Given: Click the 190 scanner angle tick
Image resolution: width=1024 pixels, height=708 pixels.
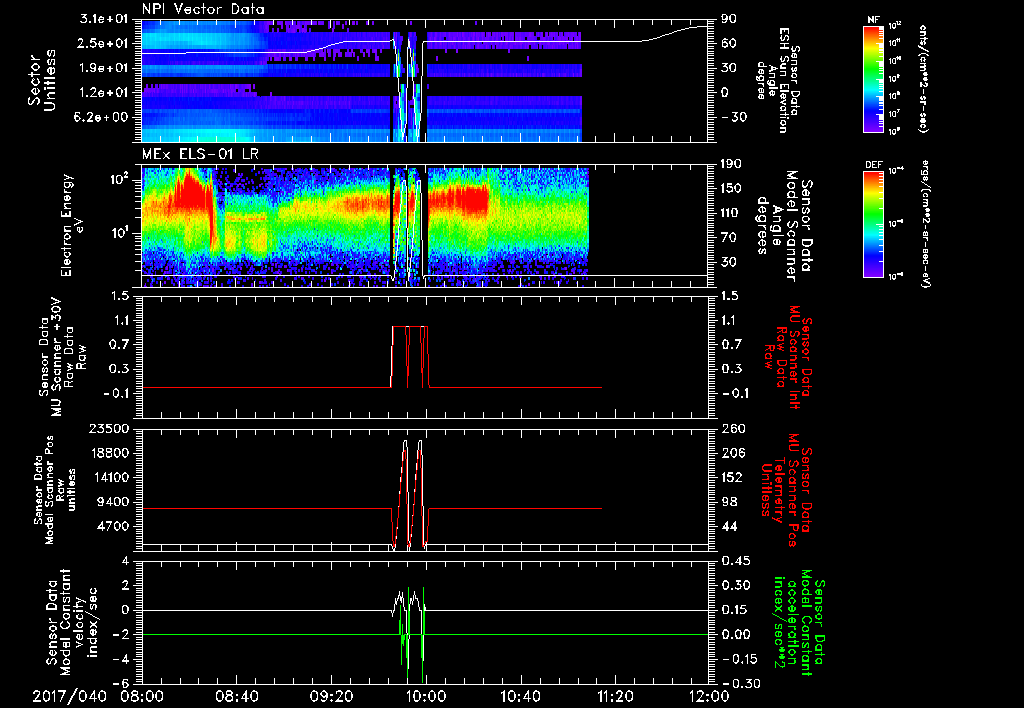Looking at the screenshot, I should tap(732, 164).
